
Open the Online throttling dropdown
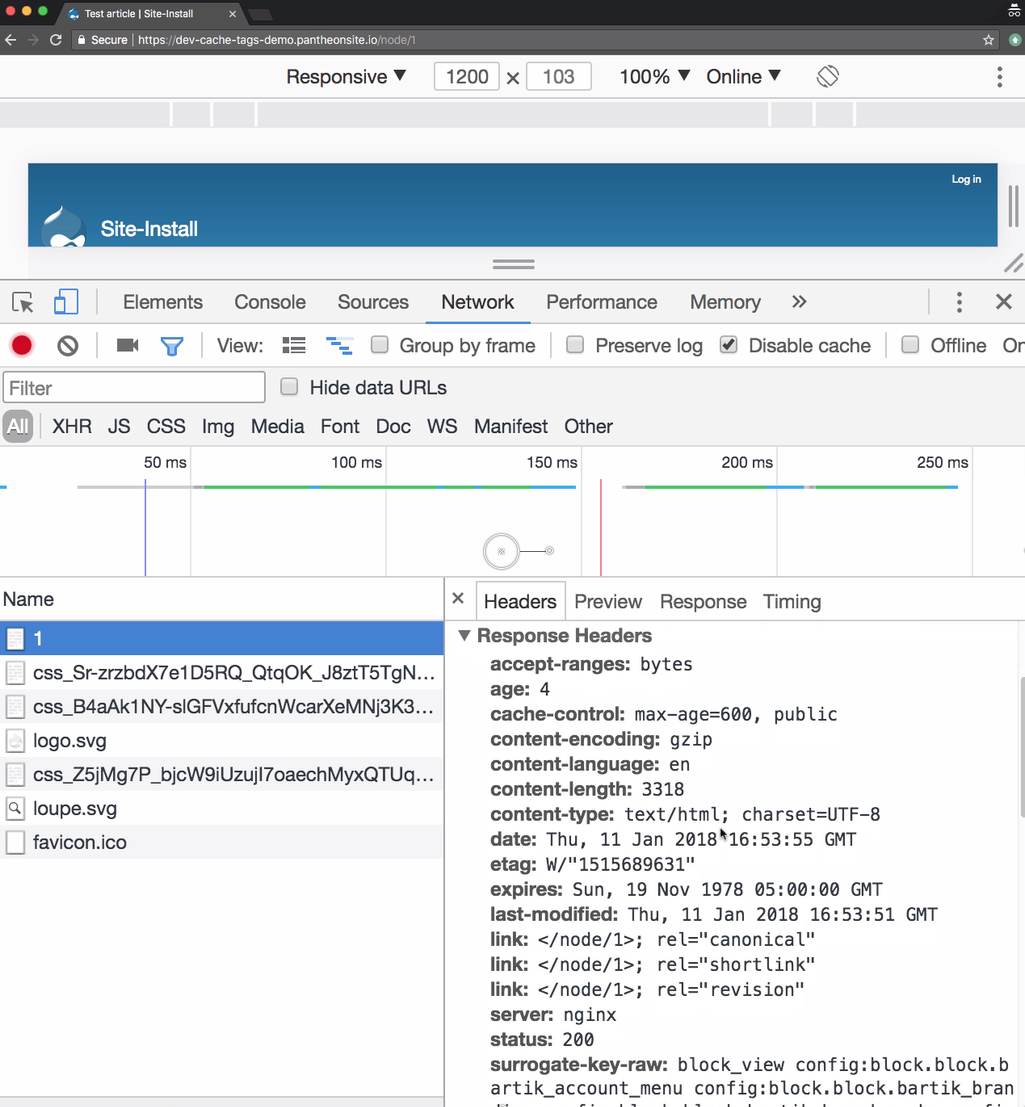tap(743, 76)
